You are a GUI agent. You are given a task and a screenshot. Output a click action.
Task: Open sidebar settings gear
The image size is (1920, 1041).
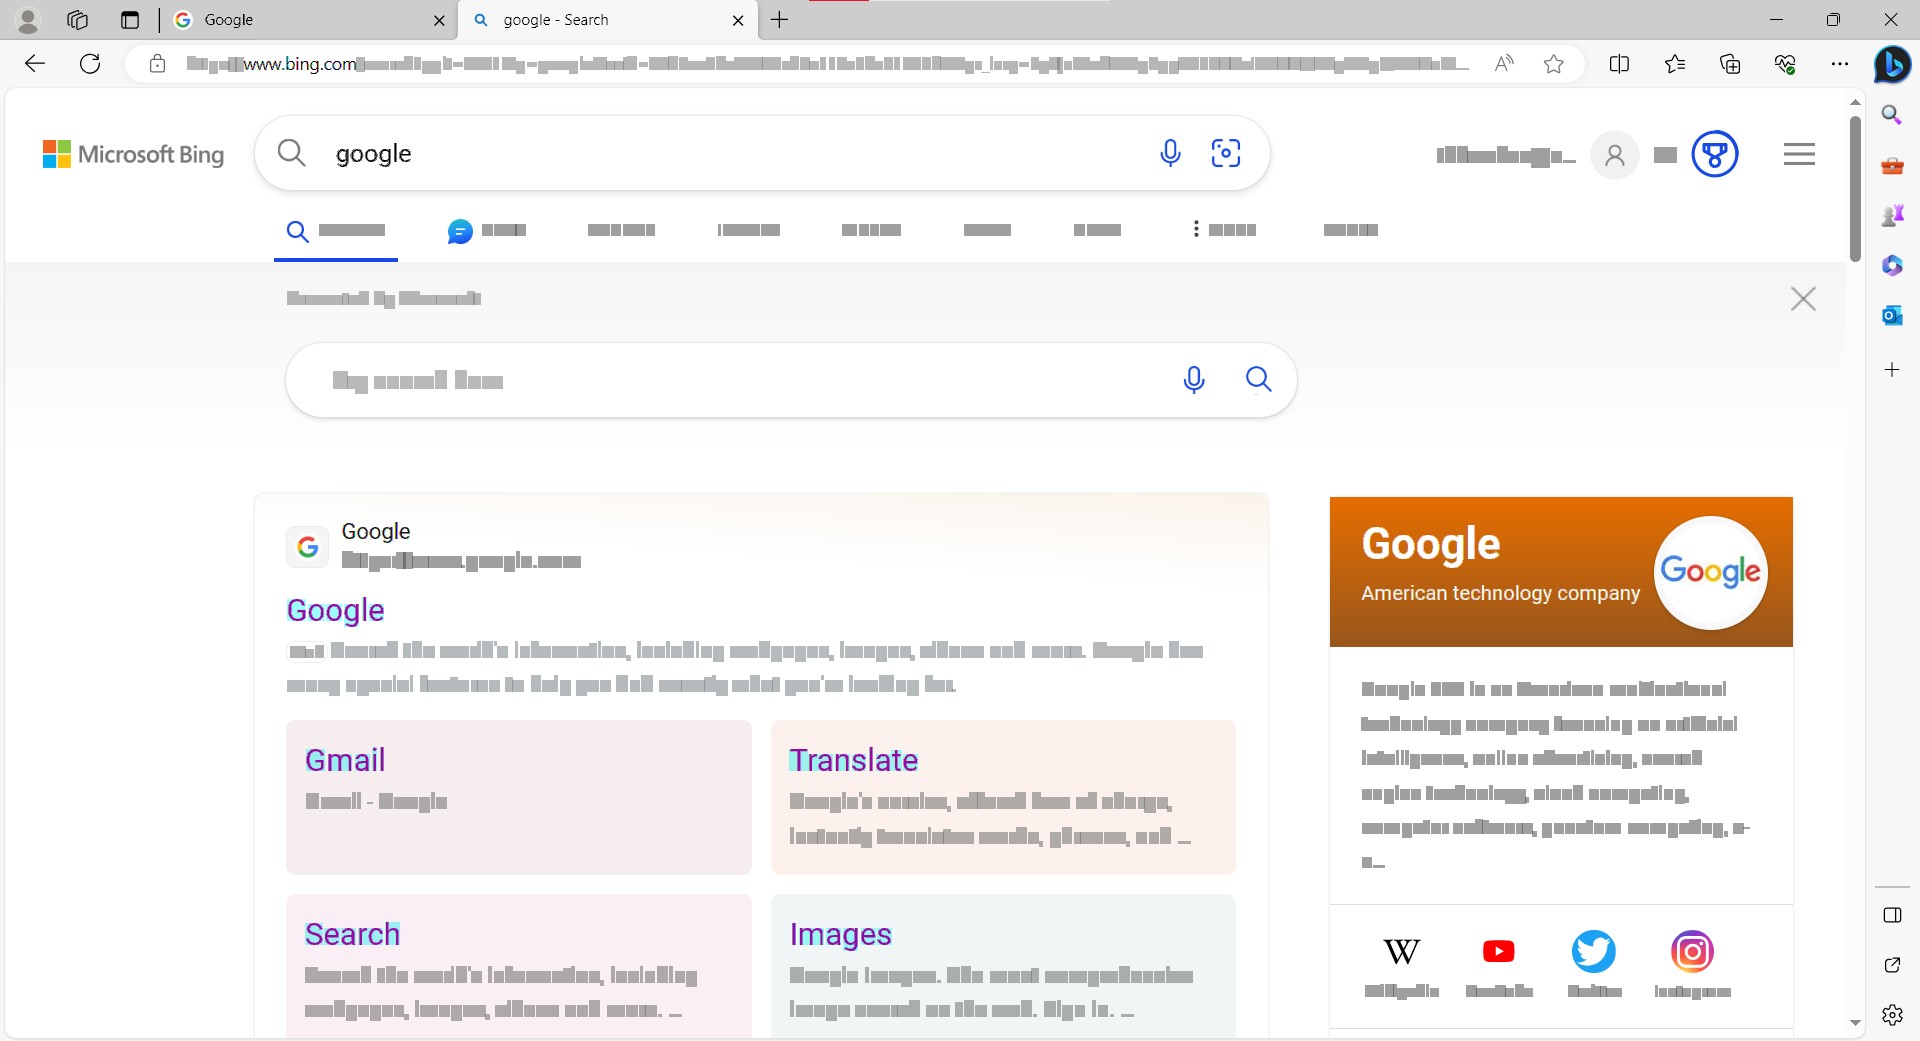pos(1891,1015)
